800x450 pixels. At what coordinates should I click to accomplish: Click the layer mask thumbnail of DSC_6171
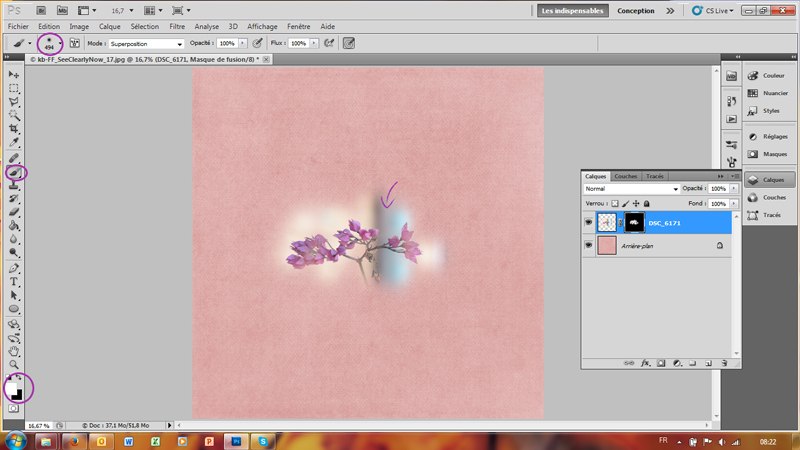635,222
